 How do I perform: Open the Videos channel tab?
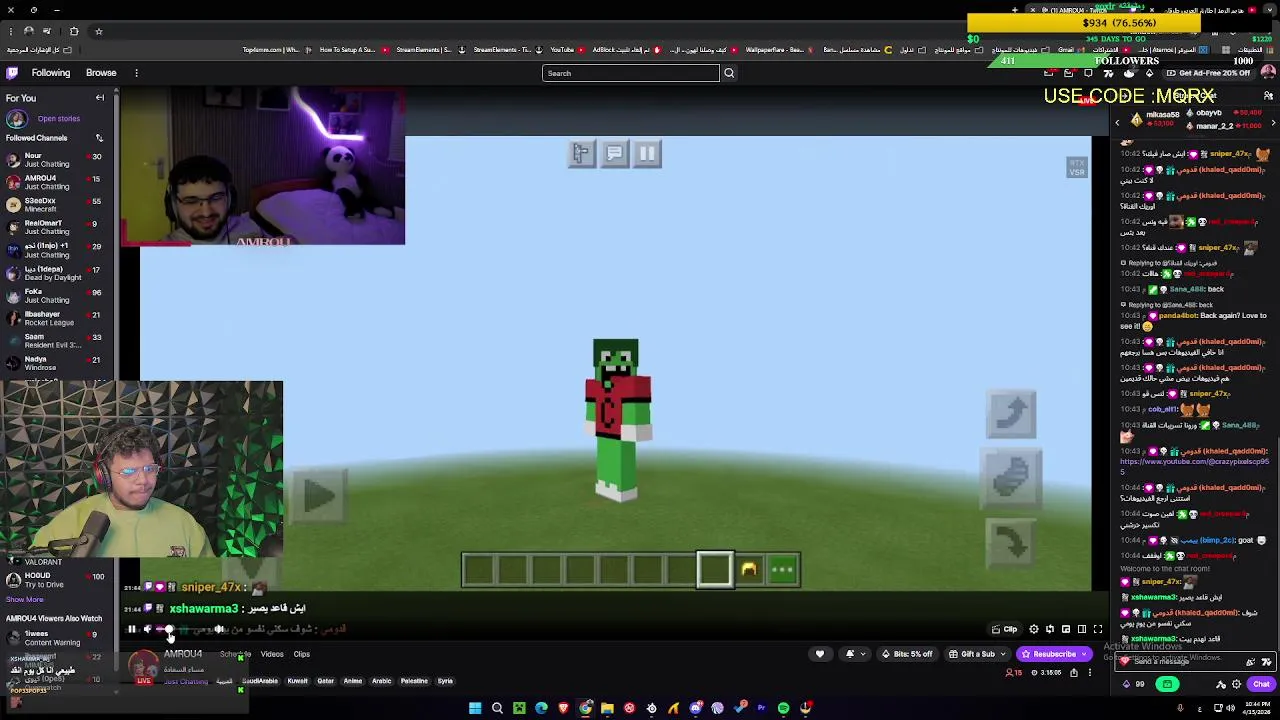pos(272,654)
